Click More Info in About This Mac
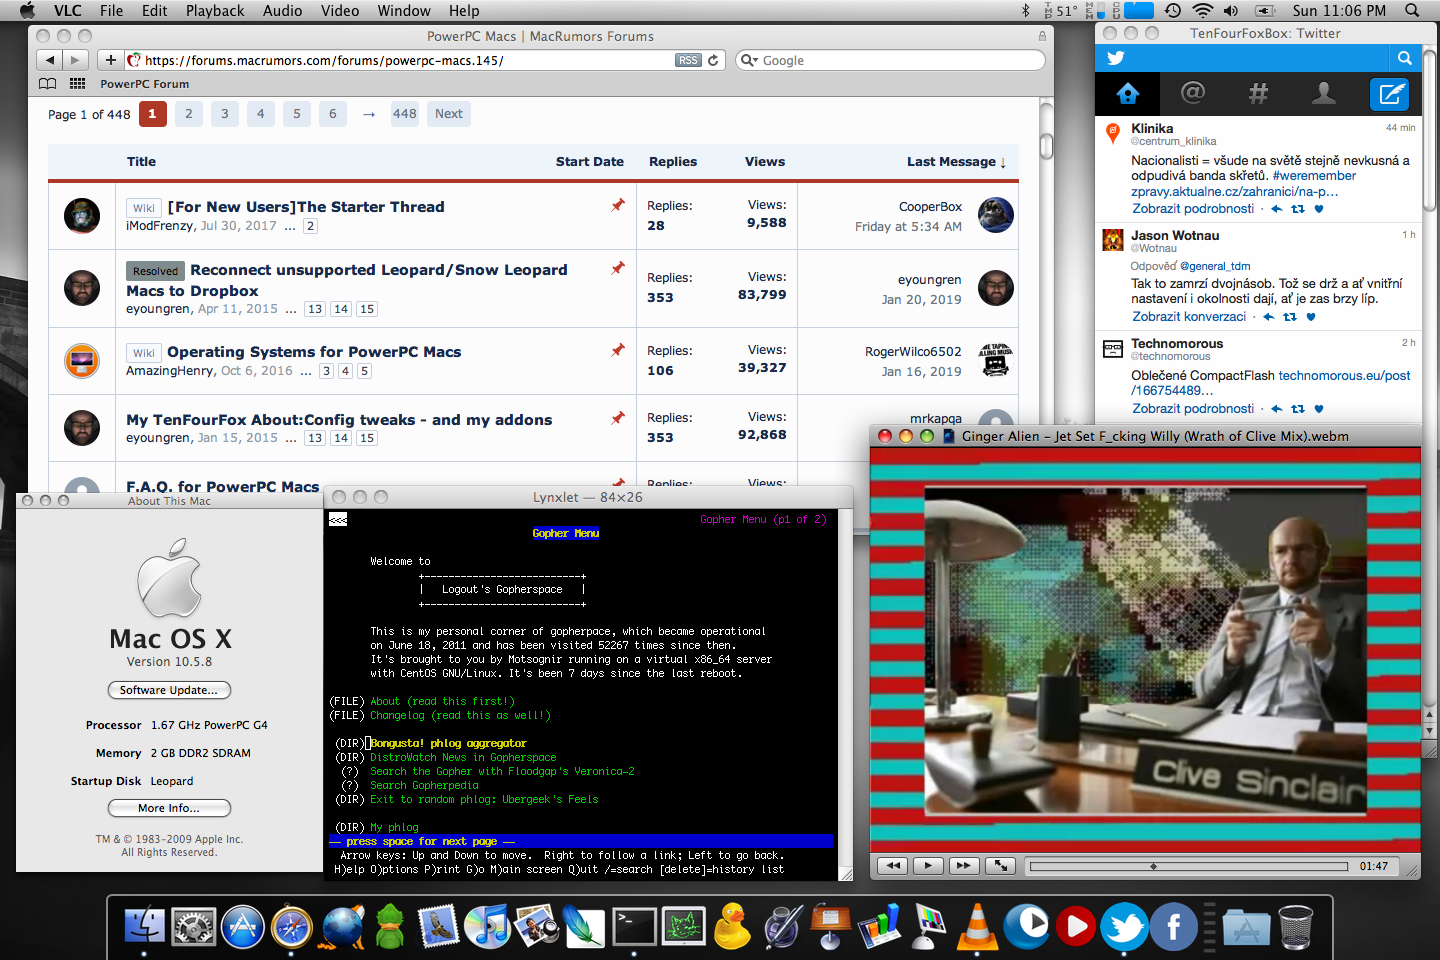Viewport: 1440px width, 960px height. pyautogui.click(x=169, y=808)
